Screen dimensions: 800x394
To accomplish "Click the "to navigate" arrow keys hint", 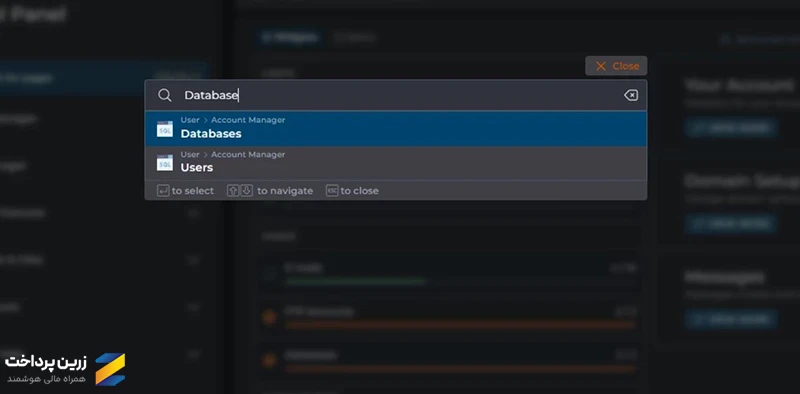I will [x=270, y=191].
